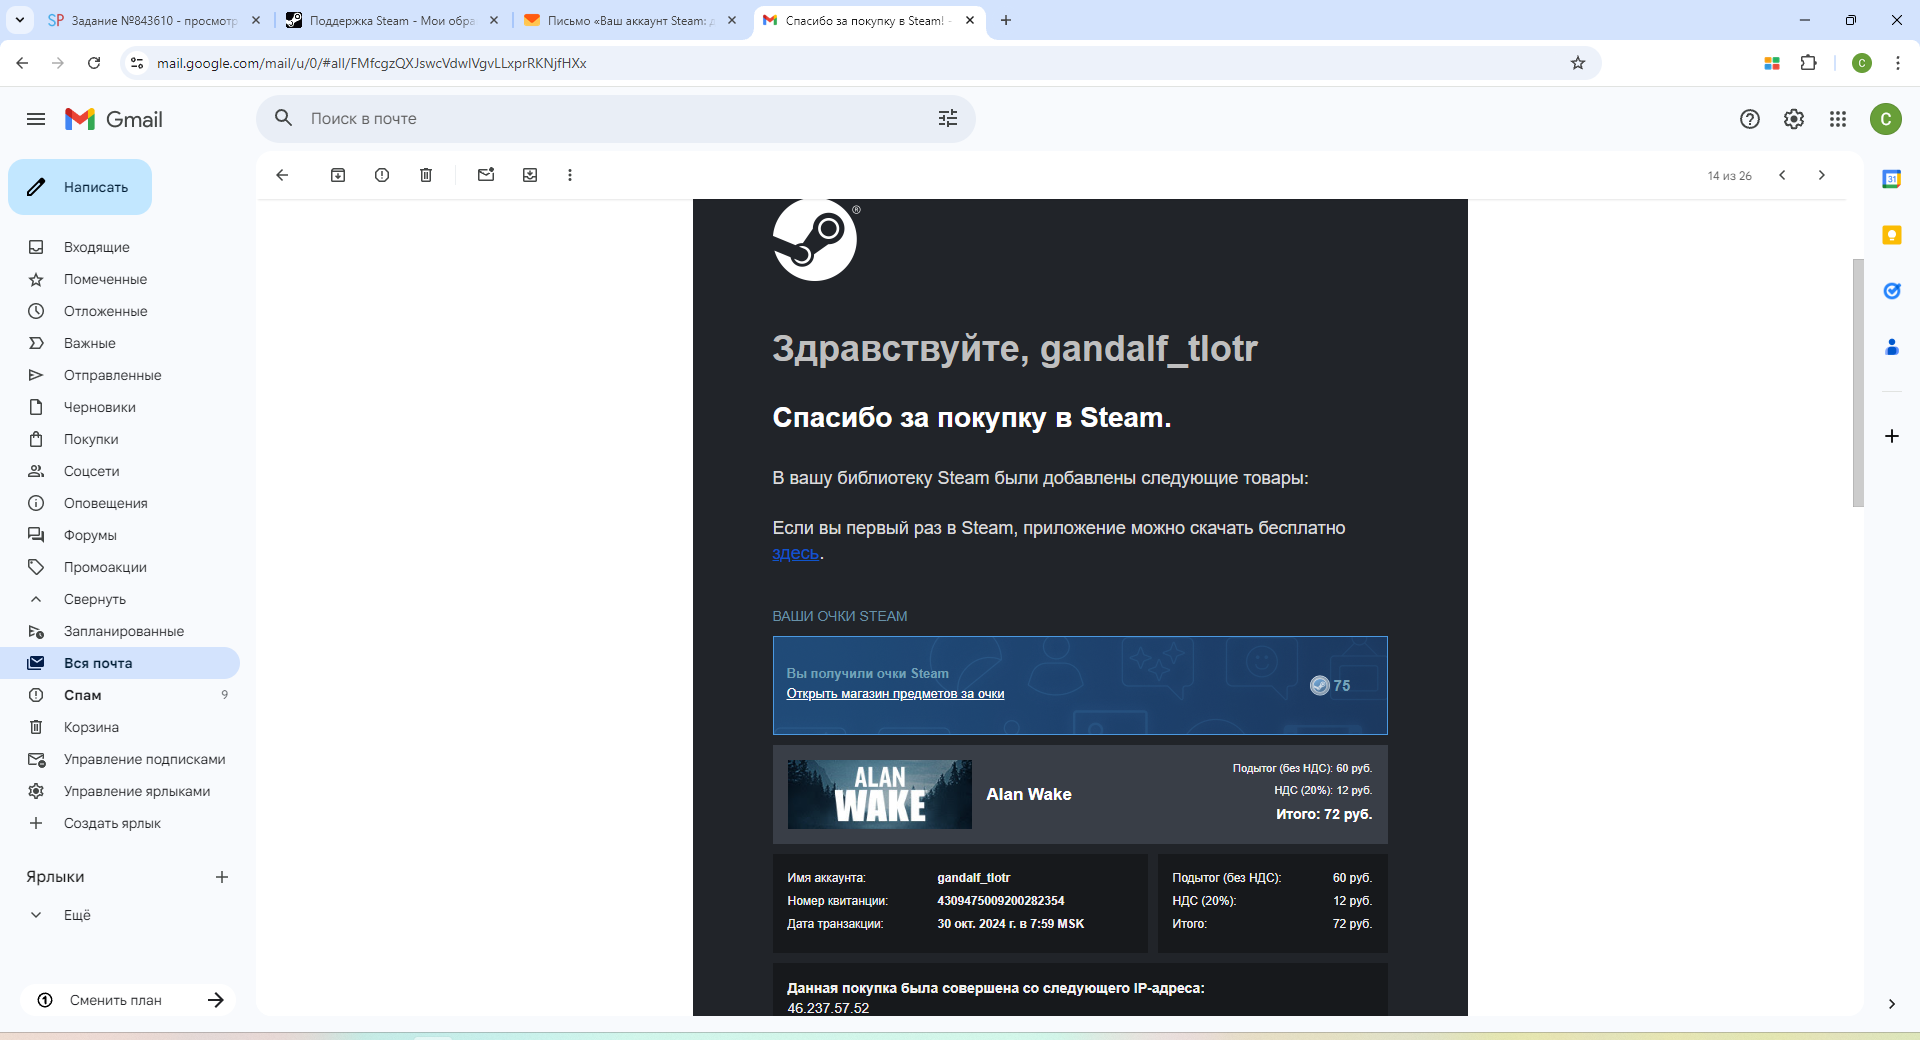1920x1040 pixels.
Task: Open Форумы category
Action: [x=120, y=535]
